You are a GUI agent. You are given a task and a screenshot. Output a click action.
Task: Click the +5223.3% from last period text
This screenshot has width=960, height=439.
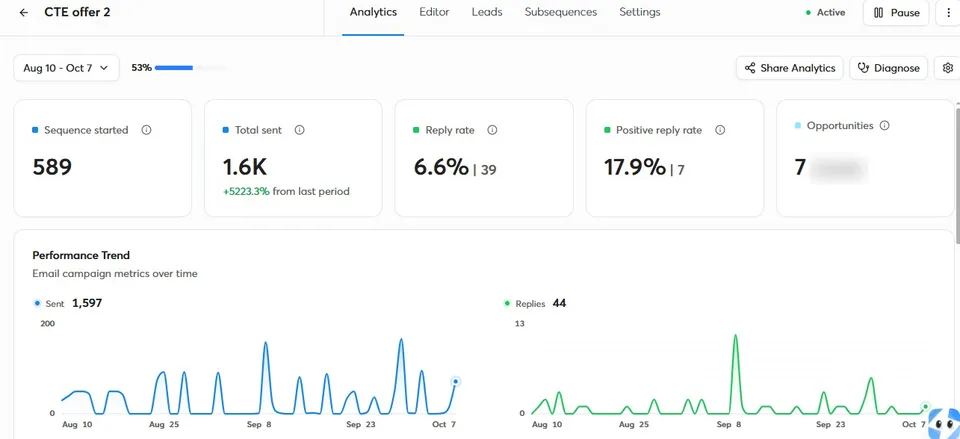(286, 192)
